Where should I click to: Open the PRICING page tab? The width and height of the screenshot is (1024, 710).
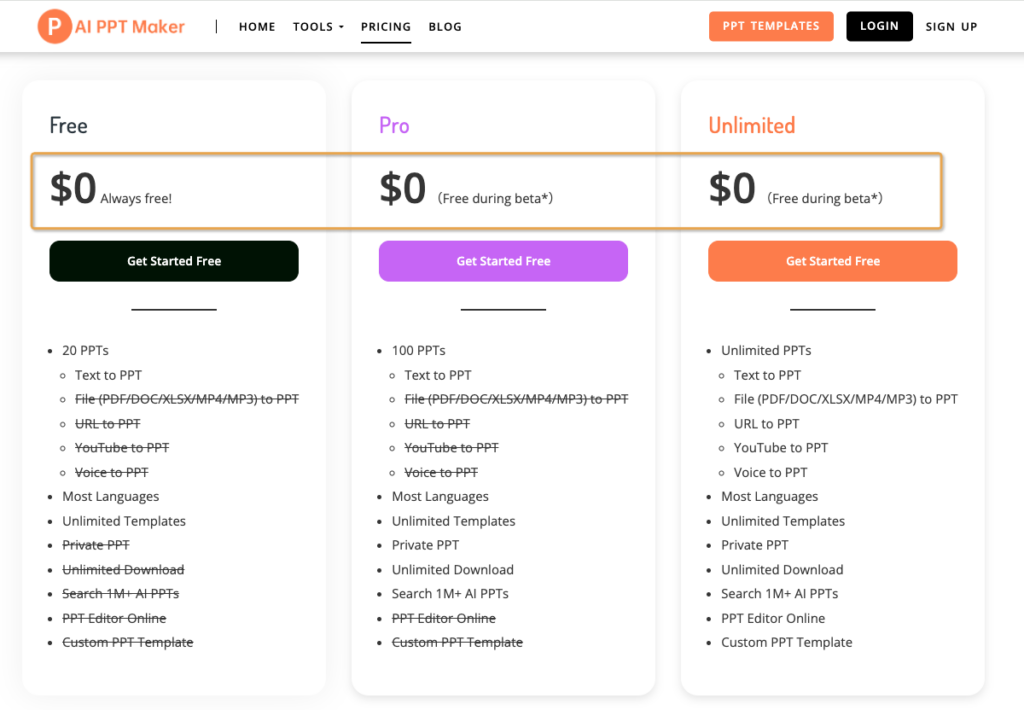(x=386, y=27)
